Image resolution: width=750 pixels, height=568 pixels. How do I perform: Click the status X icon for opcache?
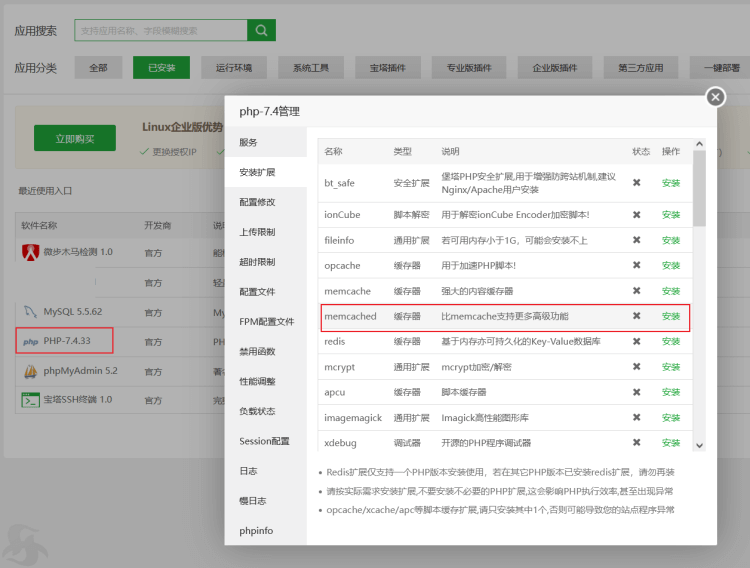[636, 265]
